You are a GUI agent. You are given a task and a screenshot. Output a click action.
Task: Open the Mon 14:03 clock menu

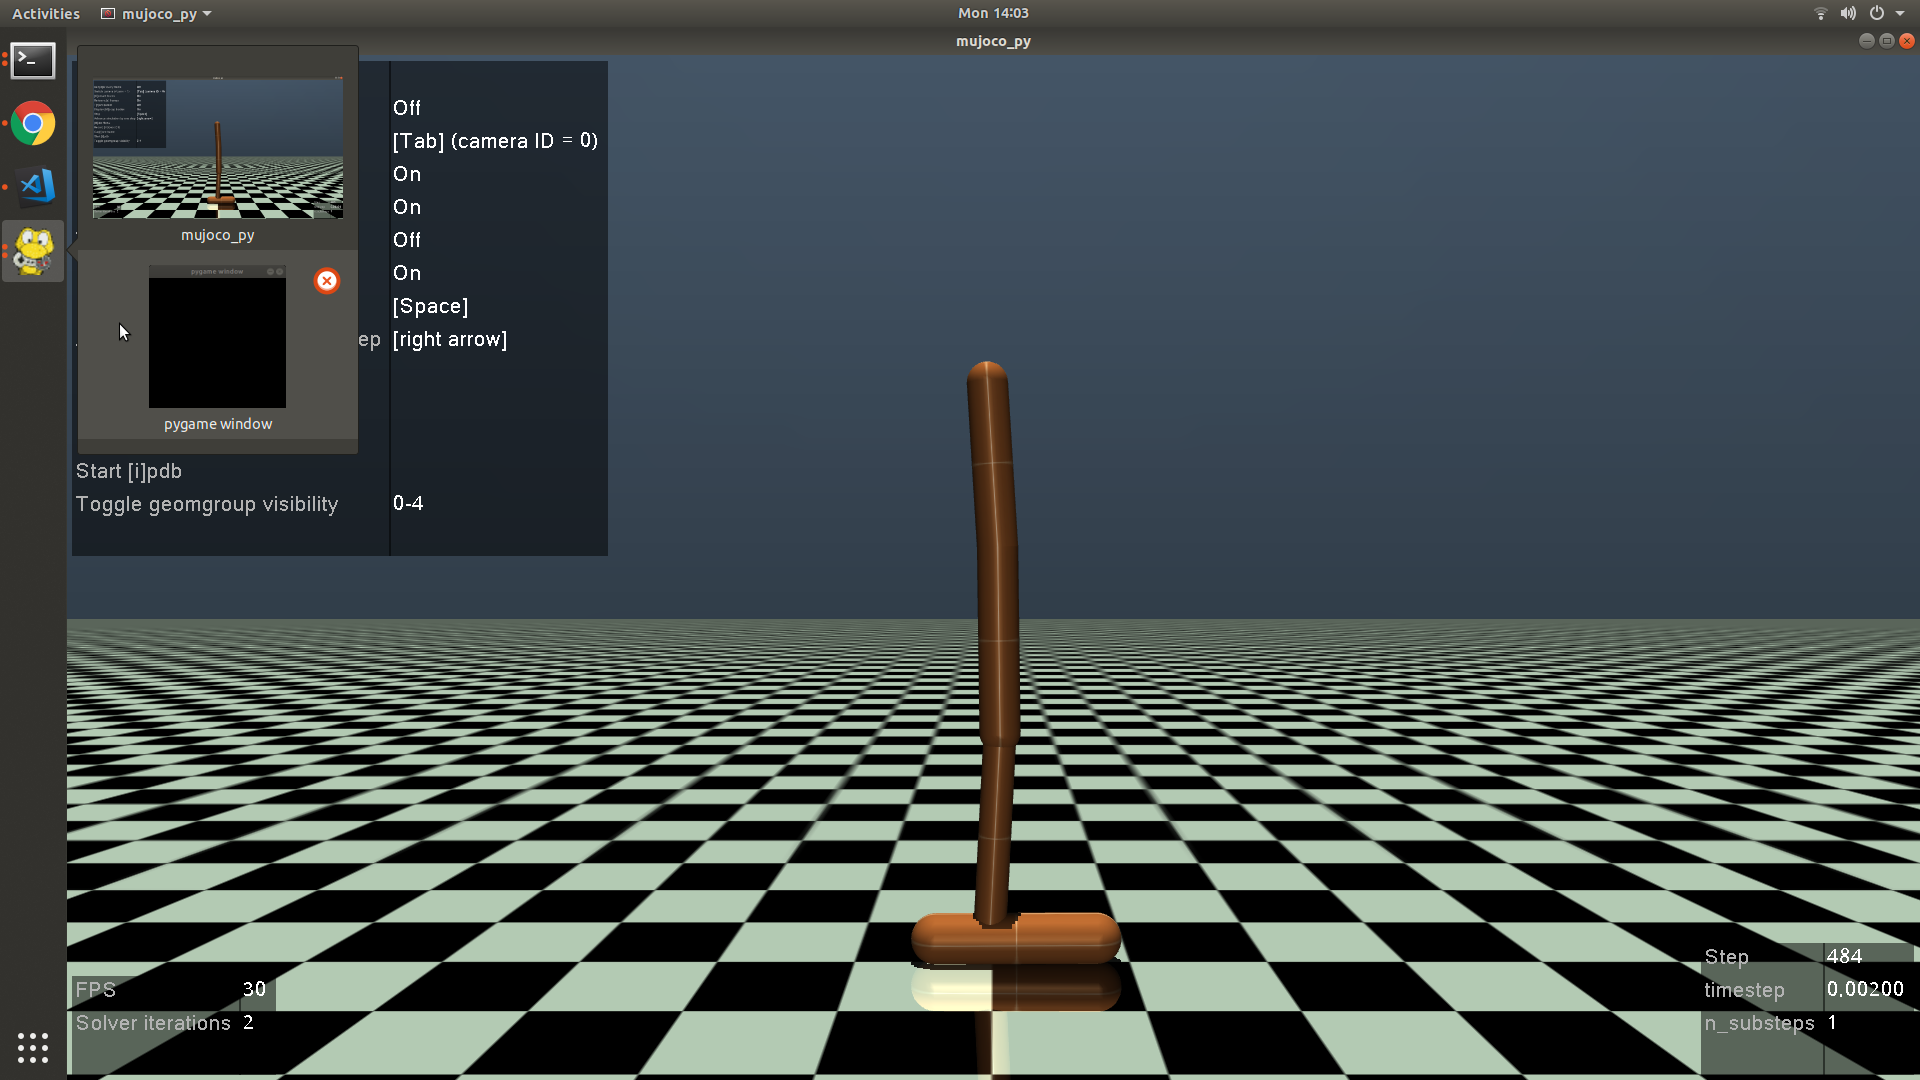coord(992,13)
